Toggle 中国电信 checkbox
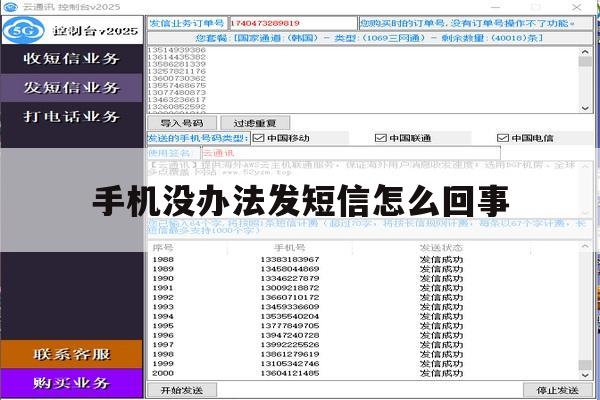Viewport: 600px width, 400px height. [x=503, y=138]
